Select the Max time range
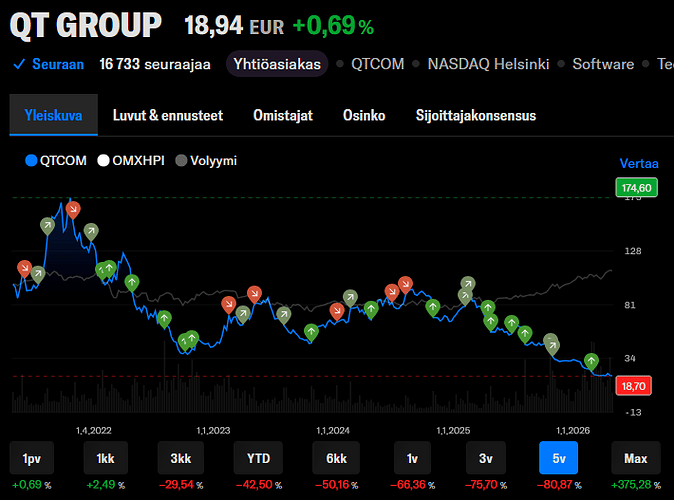The height and width of the screenshot is (500, 674). click(x=636, y=458)
